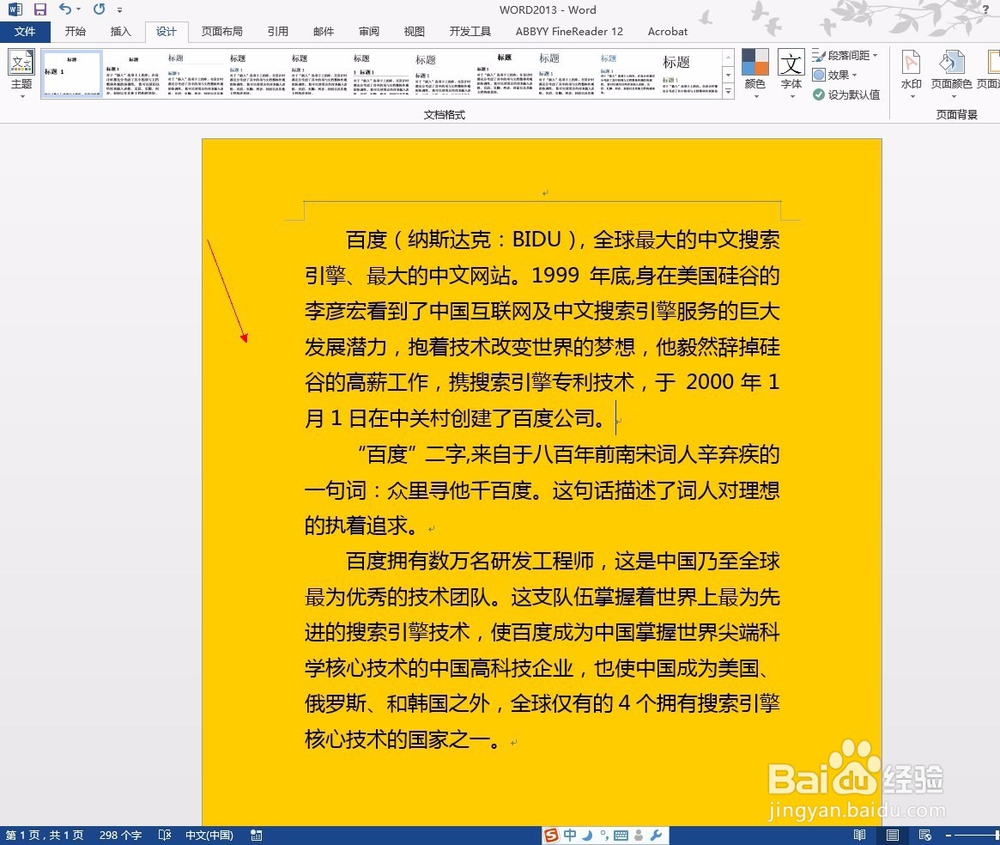Click the 中文(中国) language indicator
The height and width of the screenshot is (845, 1000).
[x=209, y=835]
